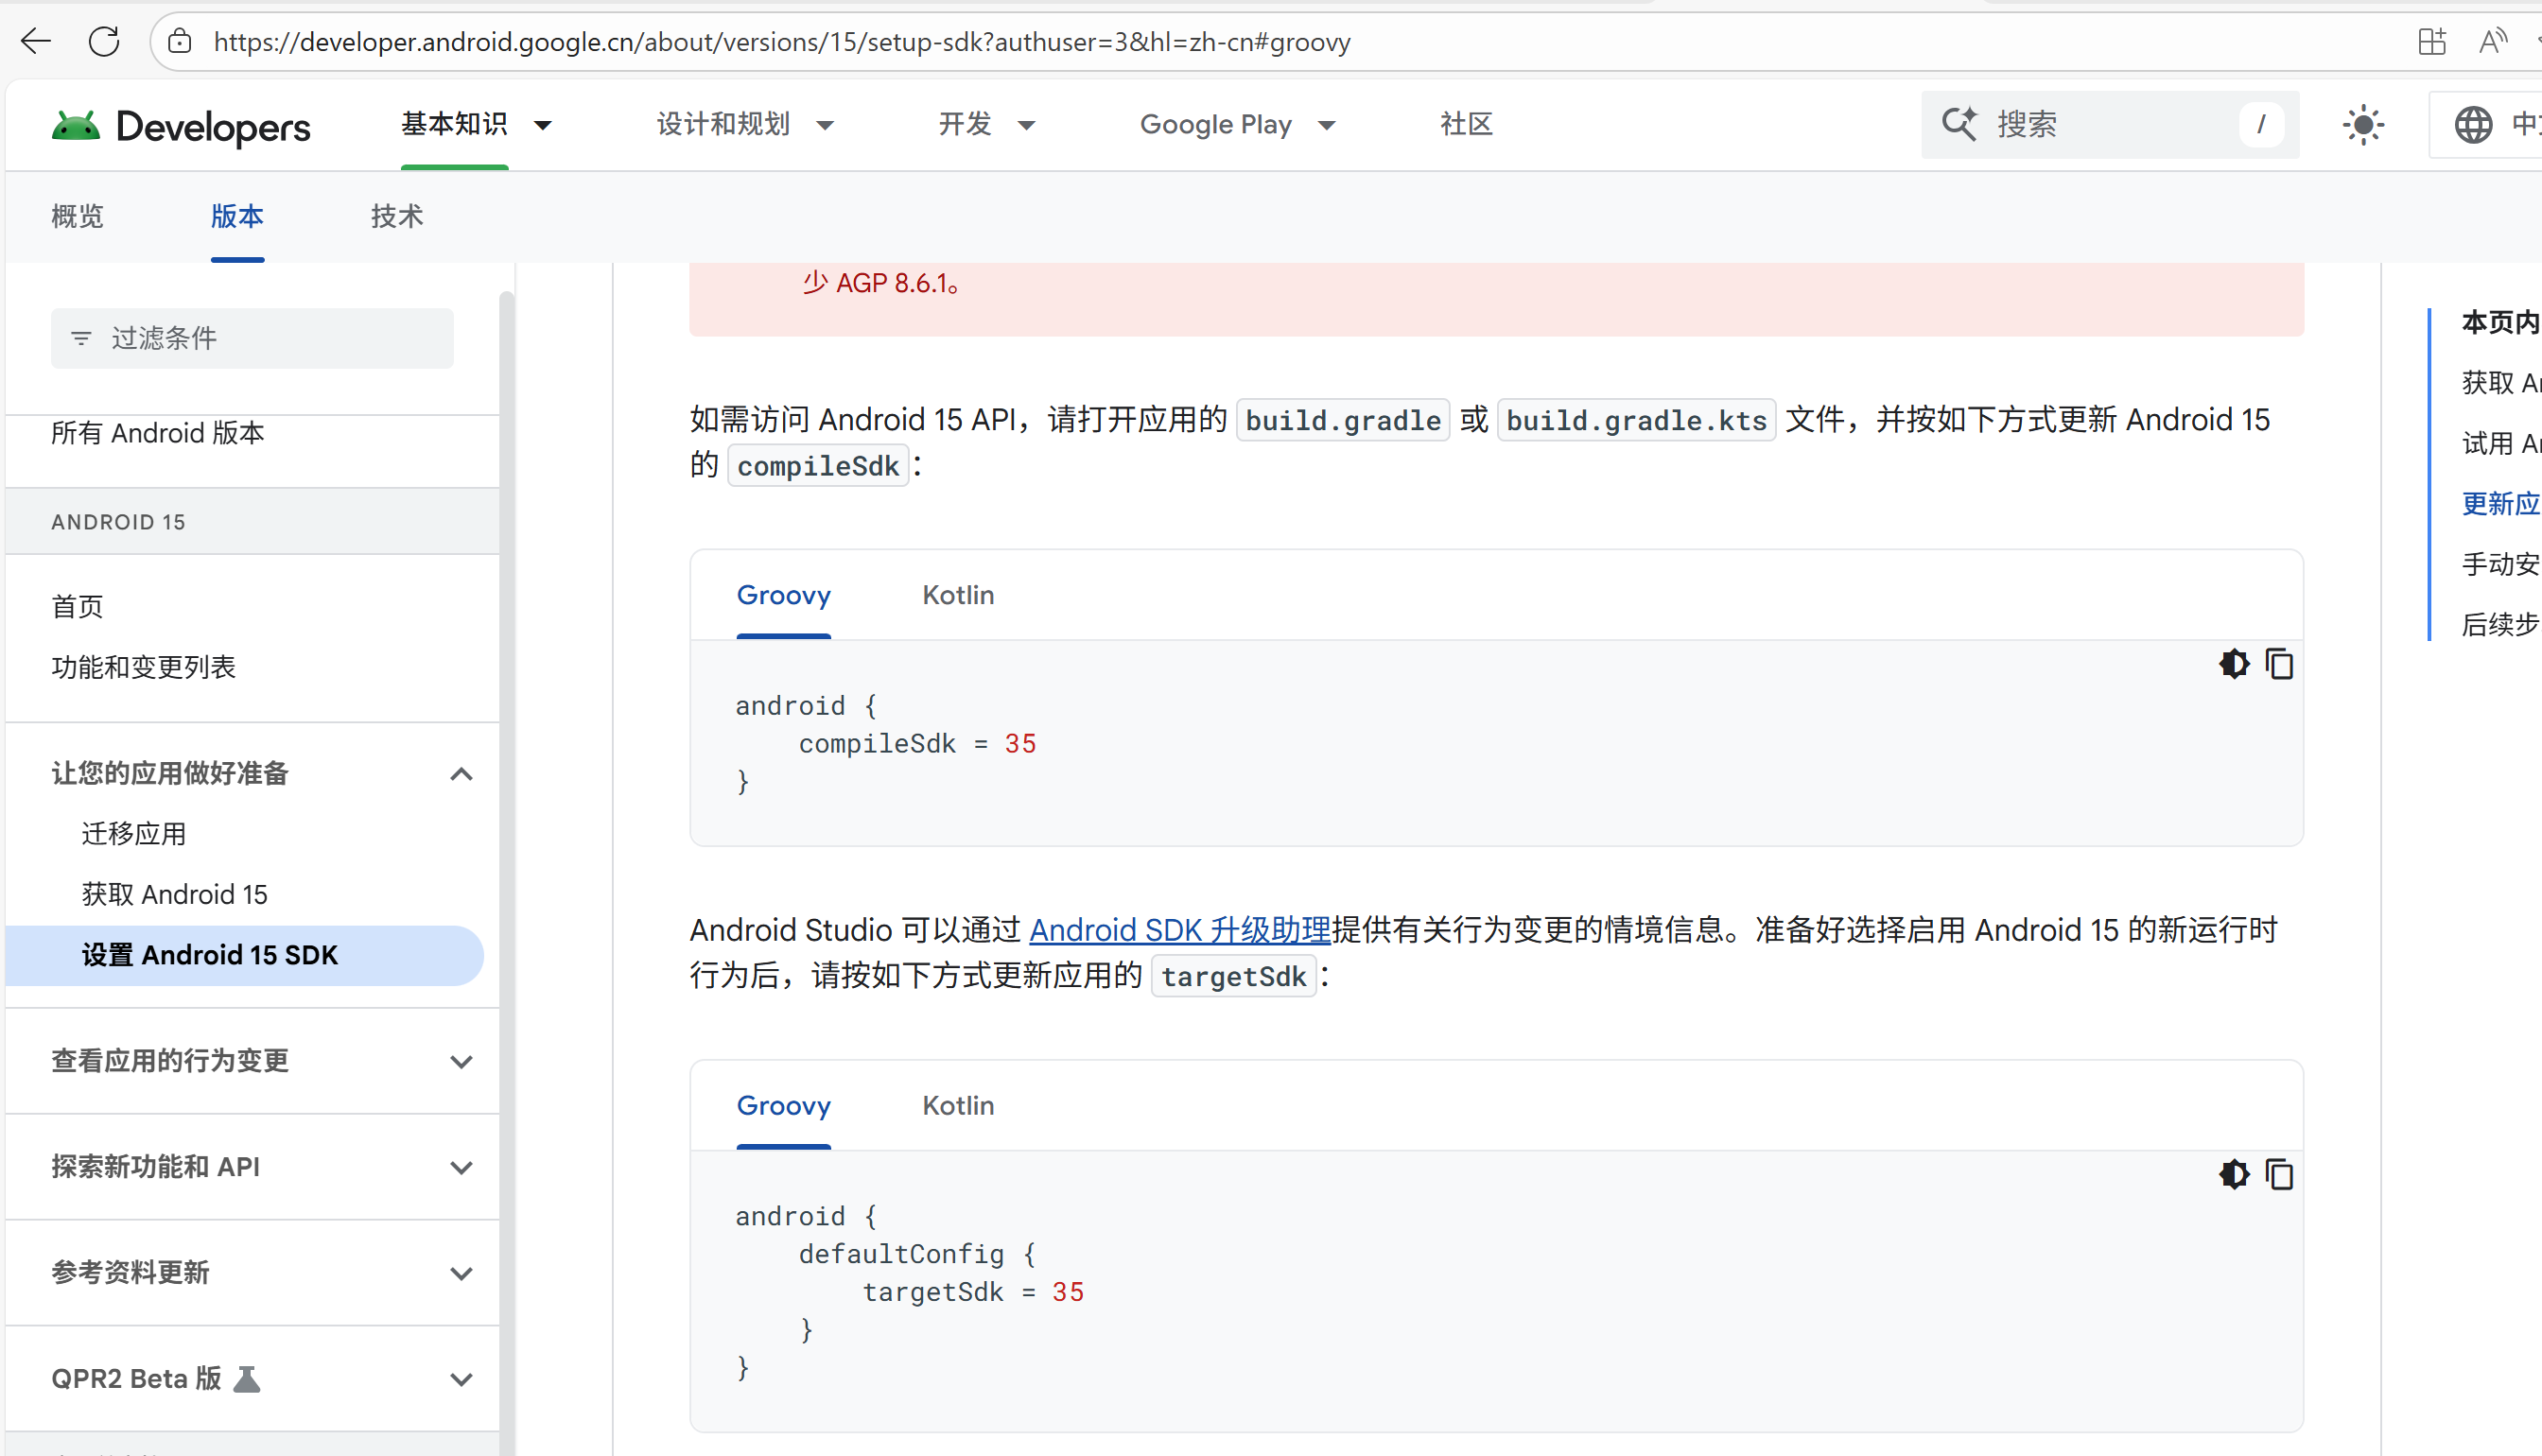The width and height of the screenshot is (2542, 1456).
Task: Click the ANDROID 15 sidebar heading
Action: coord(118,522)
